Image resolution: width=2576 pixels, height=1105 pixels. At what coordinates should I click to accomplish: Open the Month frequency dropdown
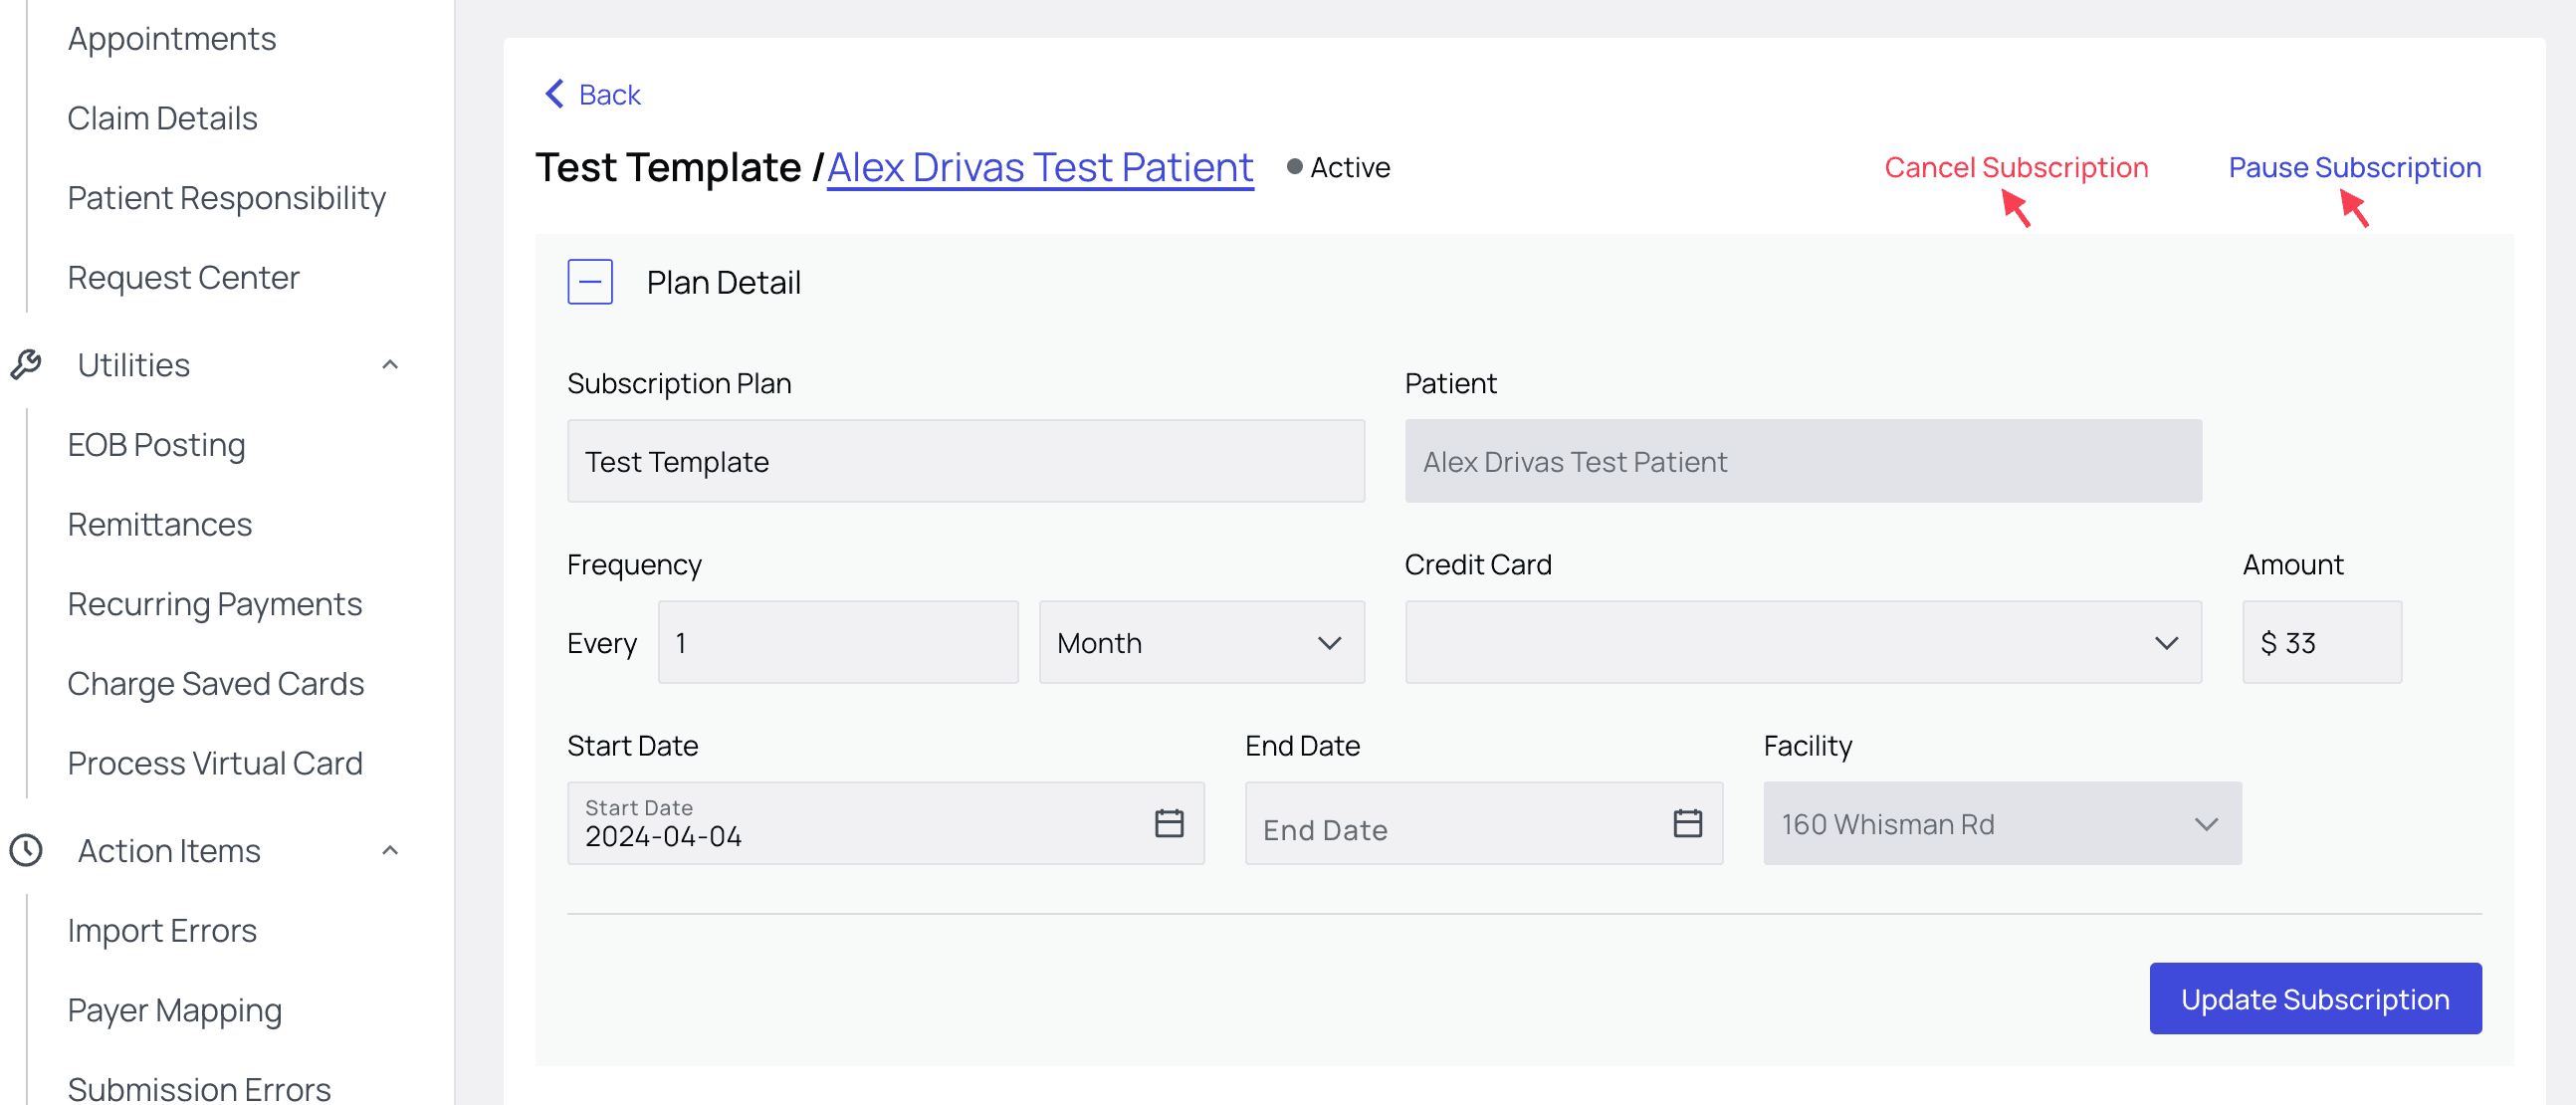tap(1201, 642)
